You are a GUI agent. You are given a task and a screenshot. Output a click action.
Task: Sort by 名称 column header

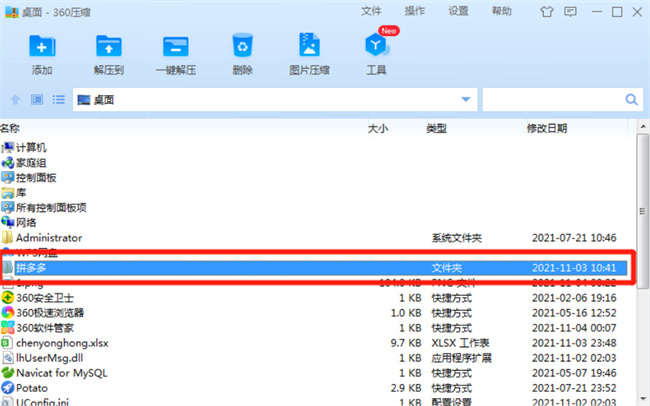(10, 128)
